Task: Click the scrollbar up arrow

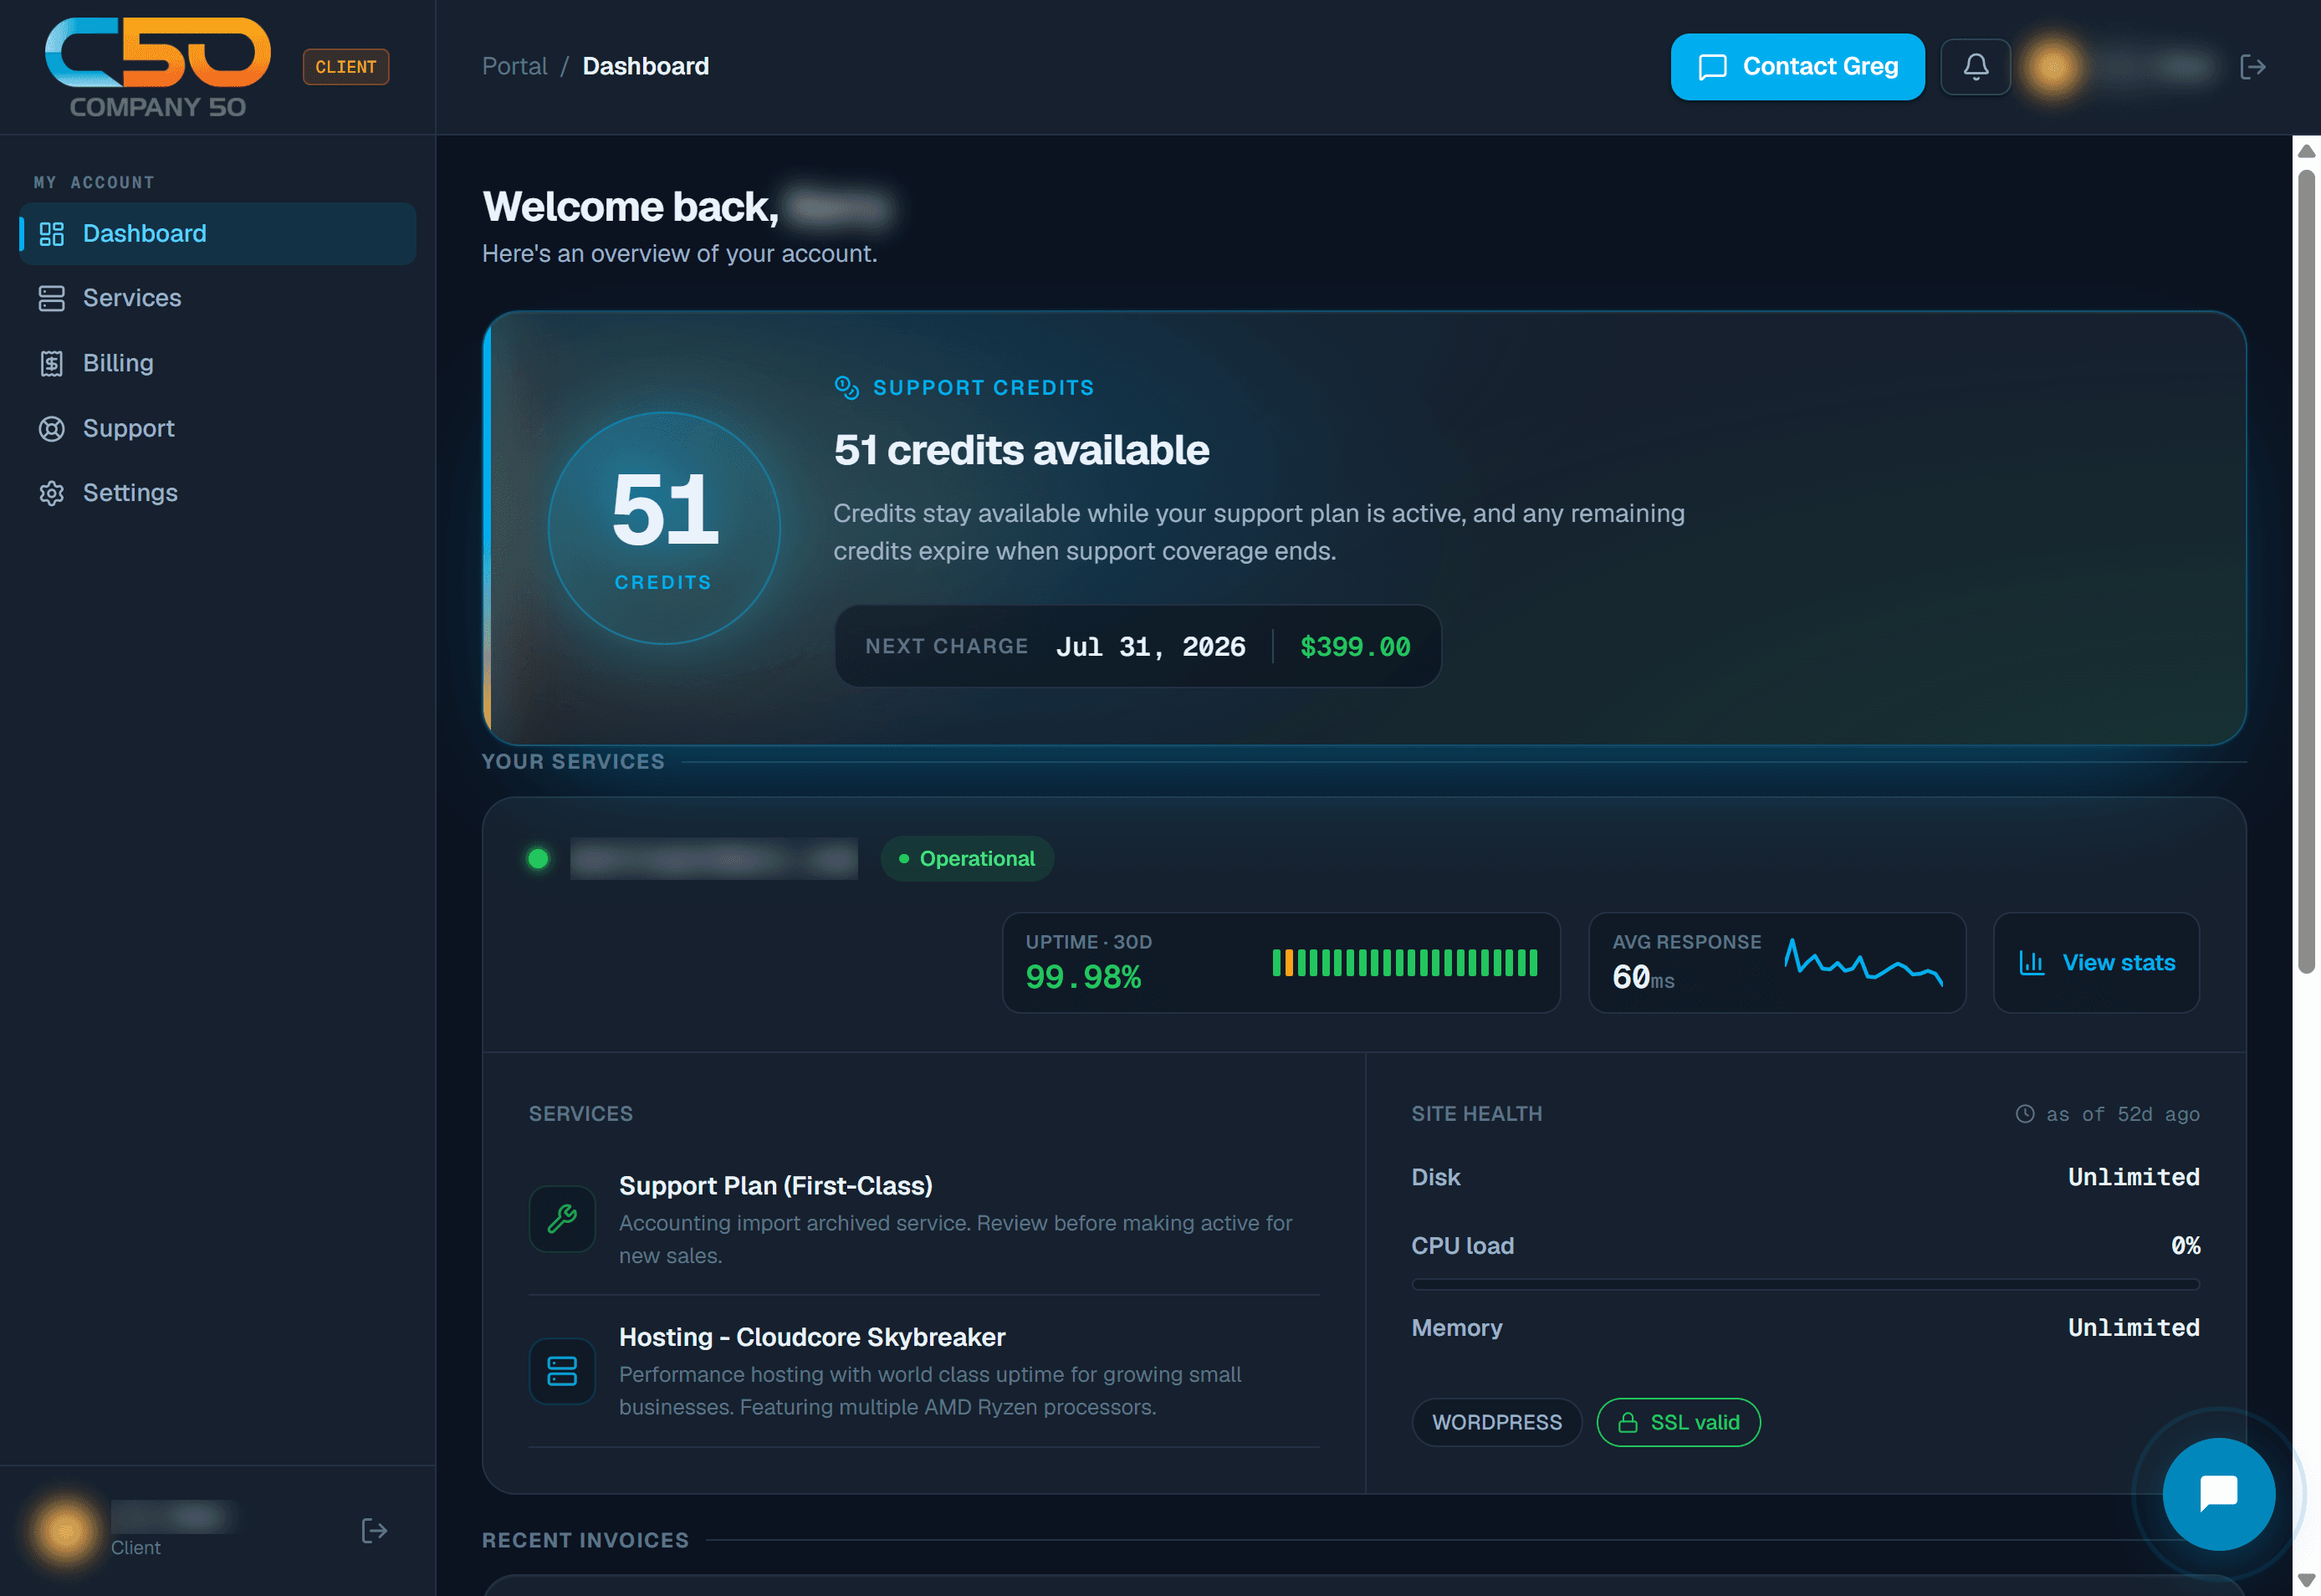Action: [2306, 151]
